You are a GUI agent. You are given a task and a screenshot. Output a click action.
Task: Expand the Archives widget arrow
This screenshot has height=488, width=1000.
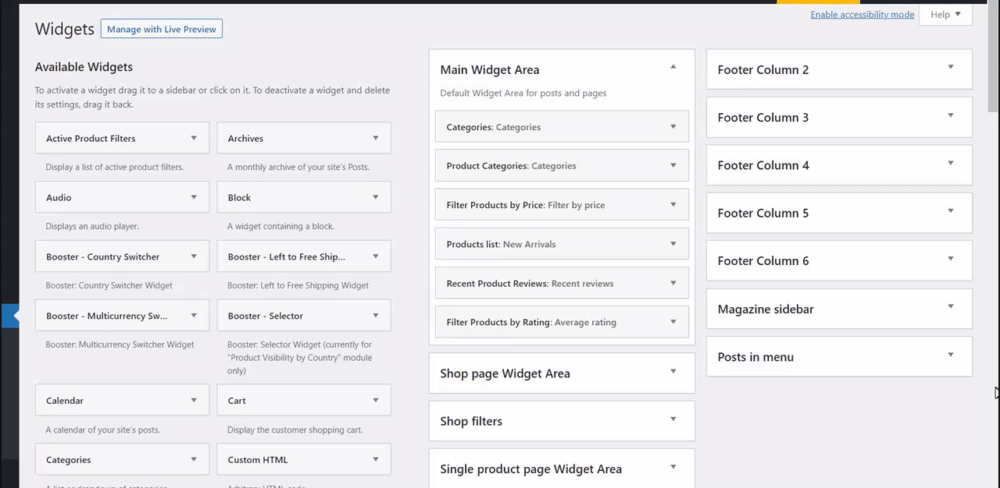376,138
